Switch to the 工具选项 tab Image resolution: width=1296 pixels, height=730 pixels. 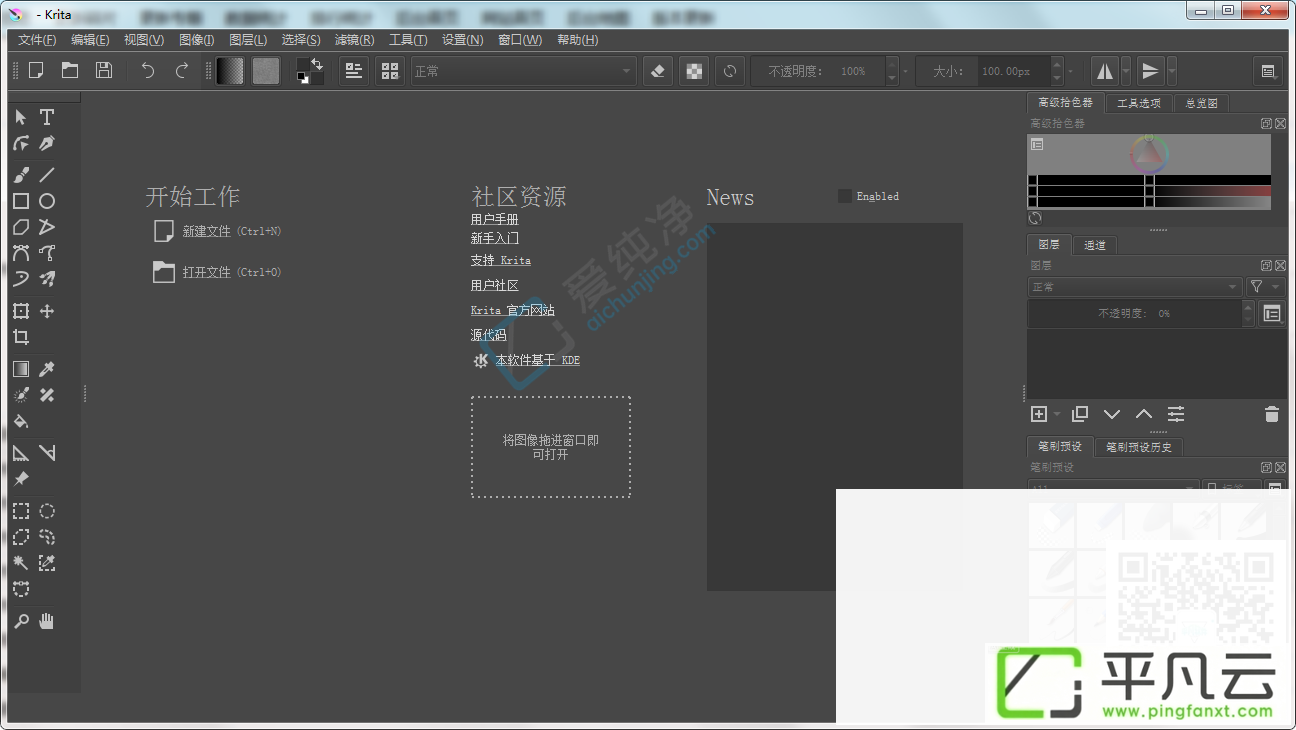1139,103
